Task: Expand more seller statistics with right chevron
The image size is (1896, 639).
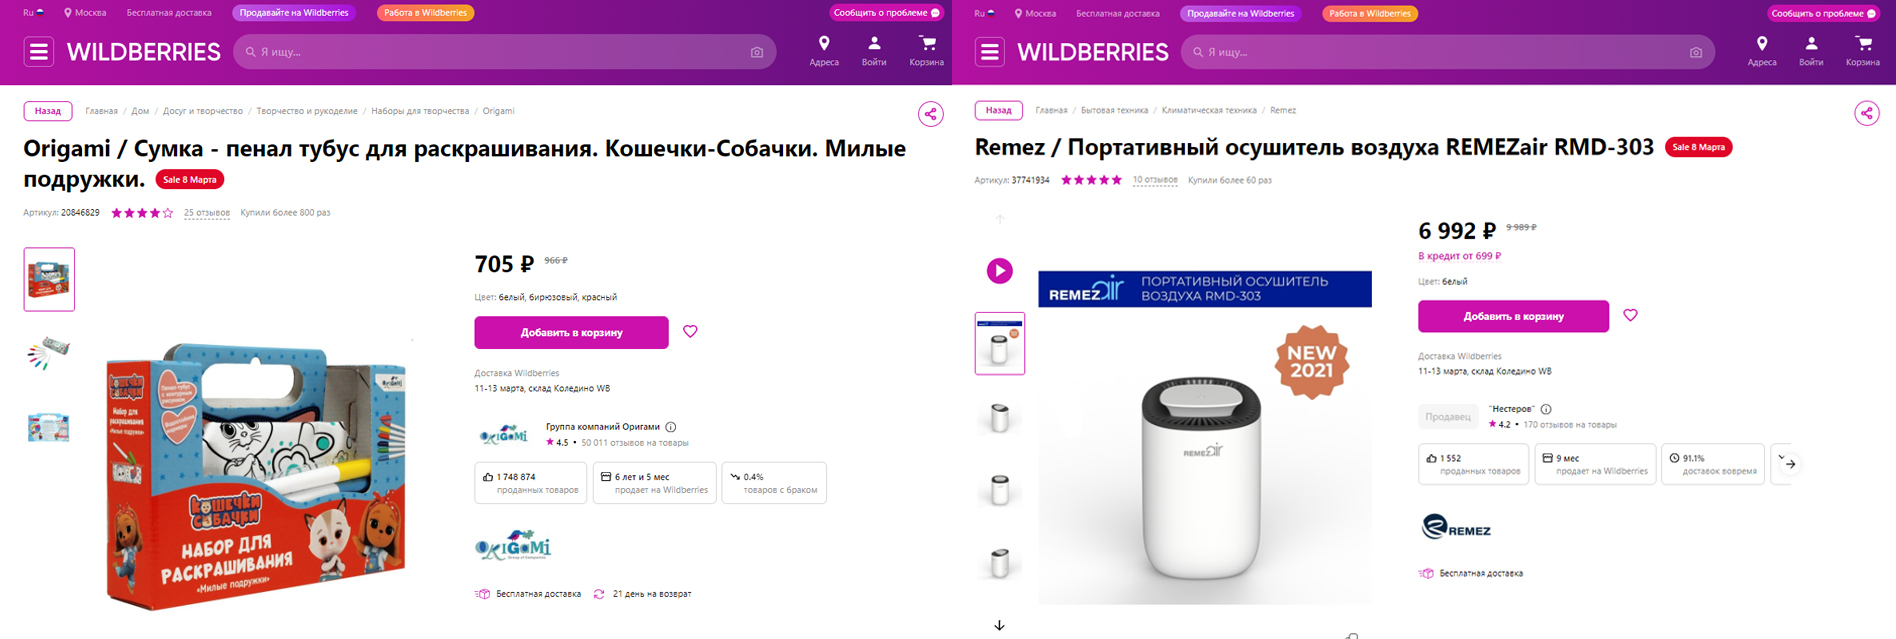Action: click(1788, 463)
